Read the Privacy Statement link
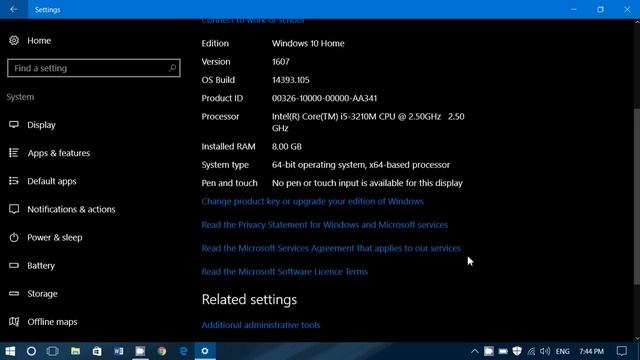This screenshot has height=360, width=640. click(324, 225)
